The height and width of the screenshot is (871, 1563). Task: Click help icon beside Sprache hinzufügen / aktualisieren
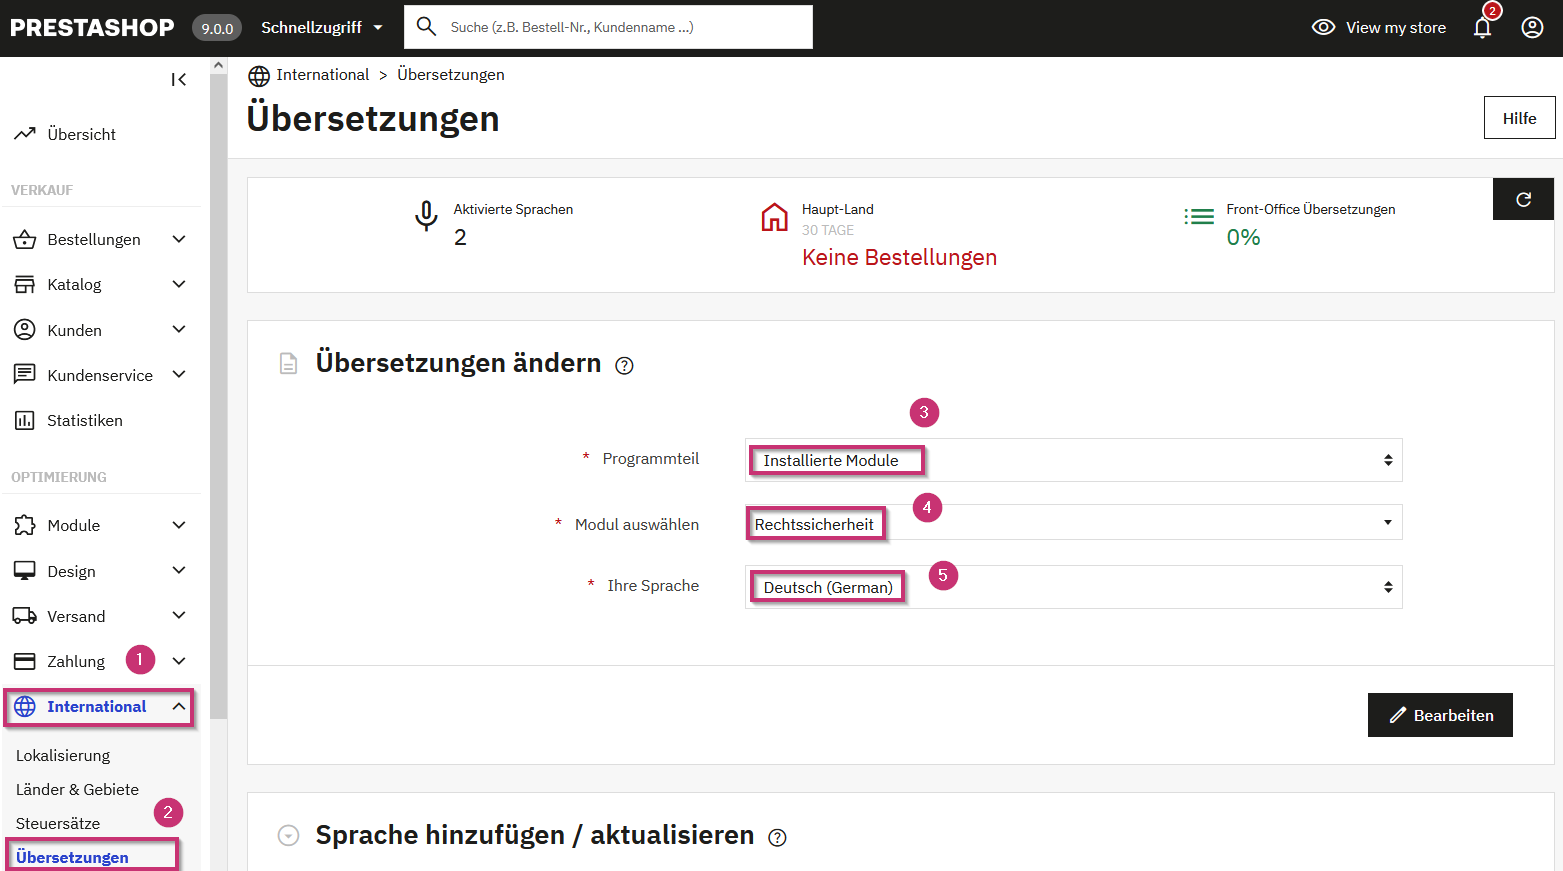[x=777, y=838]
